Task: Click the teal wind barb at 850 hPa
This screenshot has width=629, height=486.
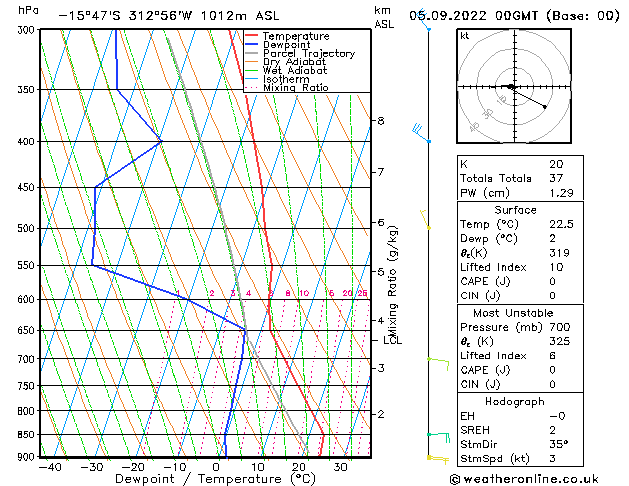Action: pyautogui.click(x=438, y=437)
